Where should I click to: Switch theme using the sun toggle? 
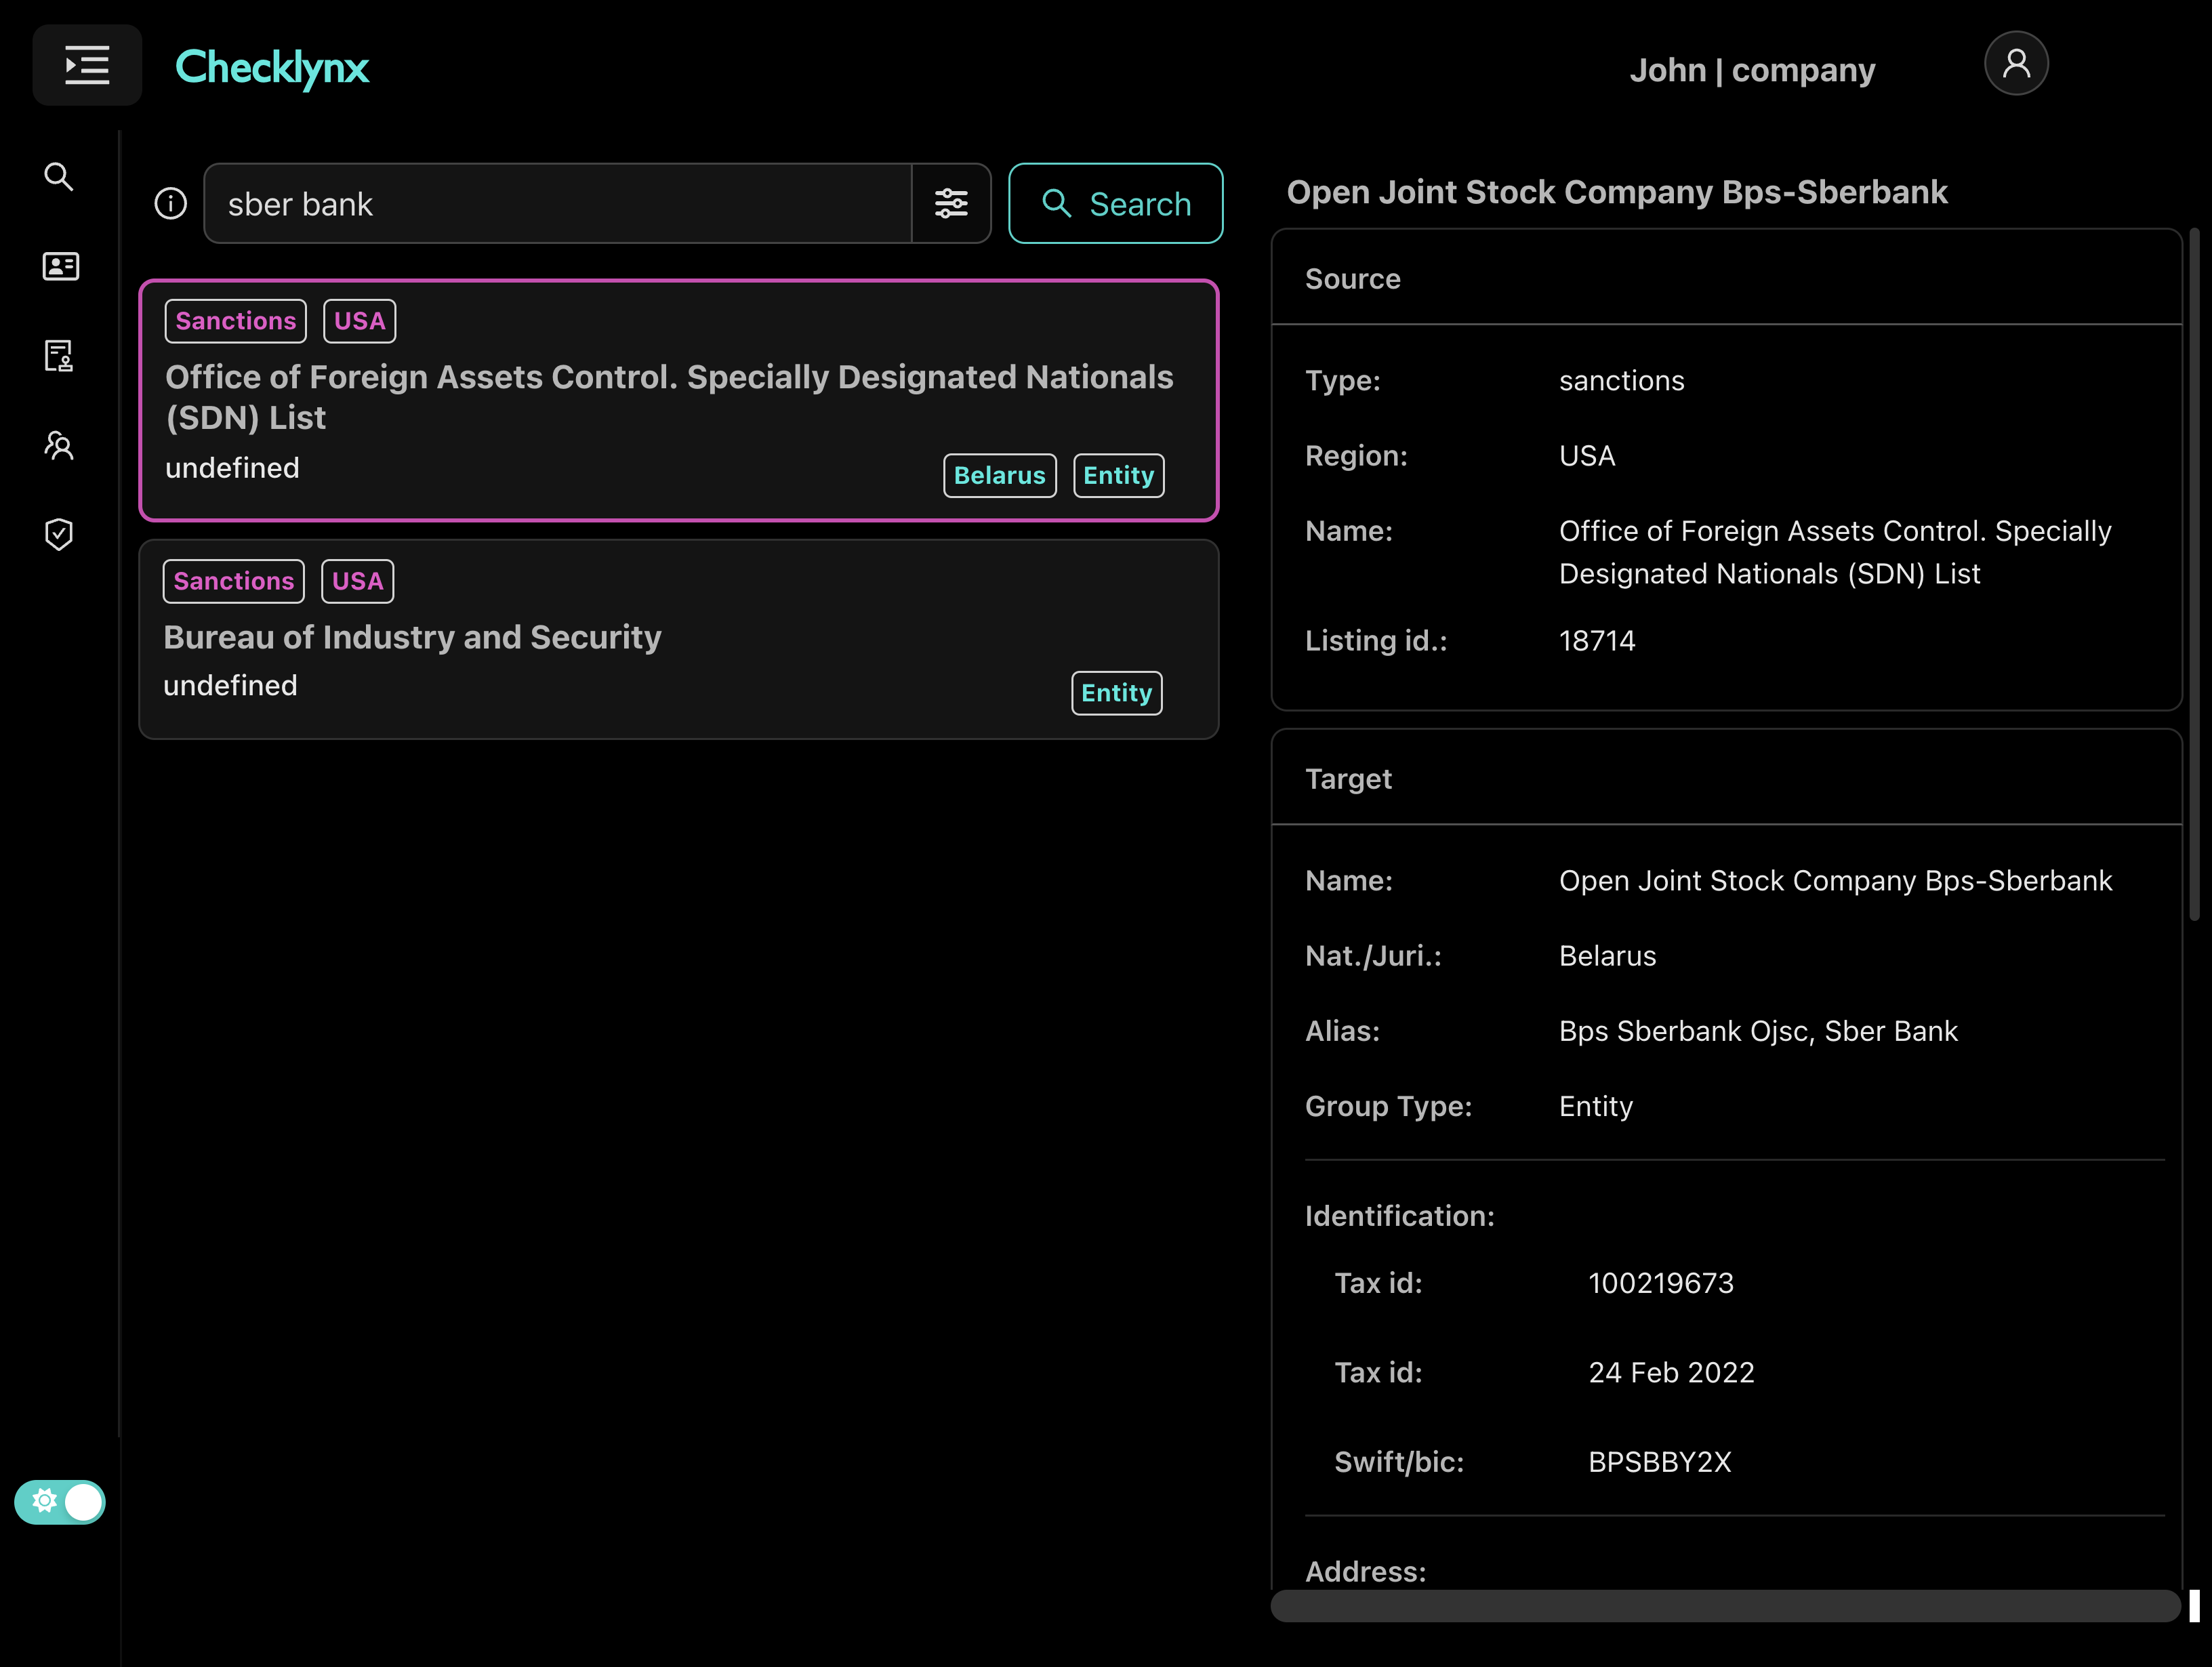(45, 1501)
